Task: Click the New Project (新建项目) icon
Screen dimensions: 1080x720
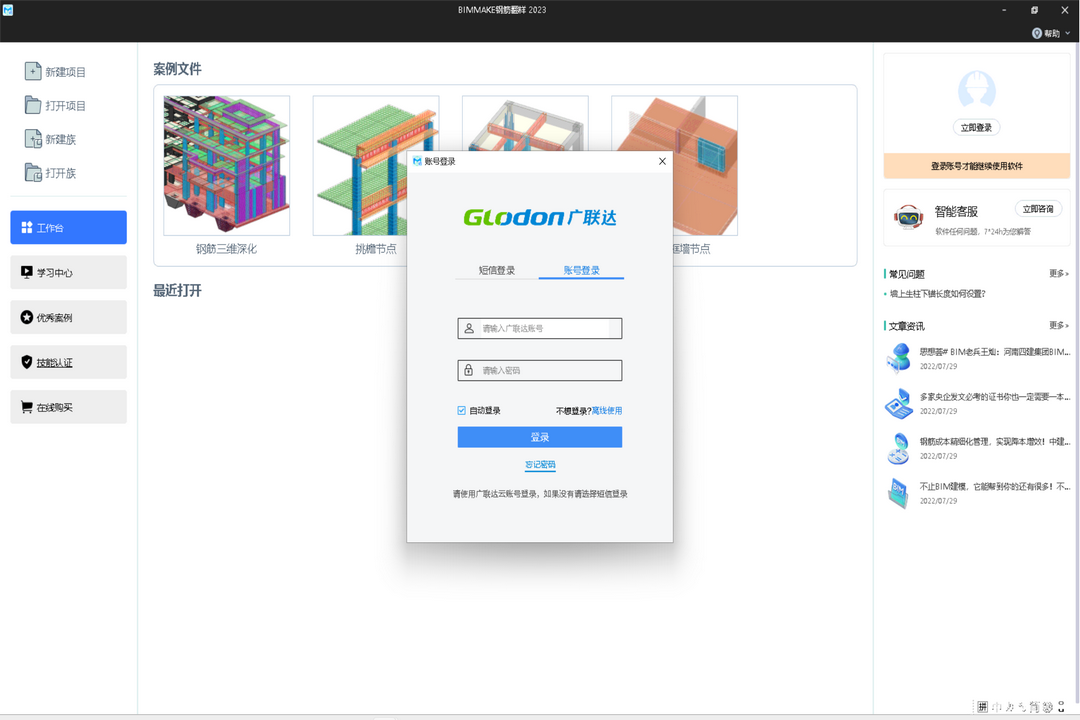Action: [33, 72]
